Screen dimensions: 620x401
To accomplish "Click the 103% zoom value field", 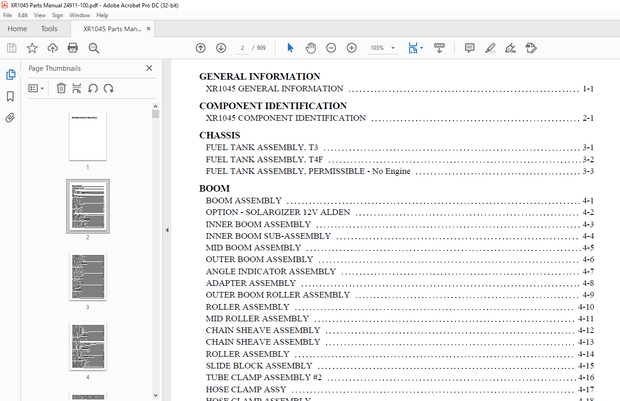I will tap(377, 48).
